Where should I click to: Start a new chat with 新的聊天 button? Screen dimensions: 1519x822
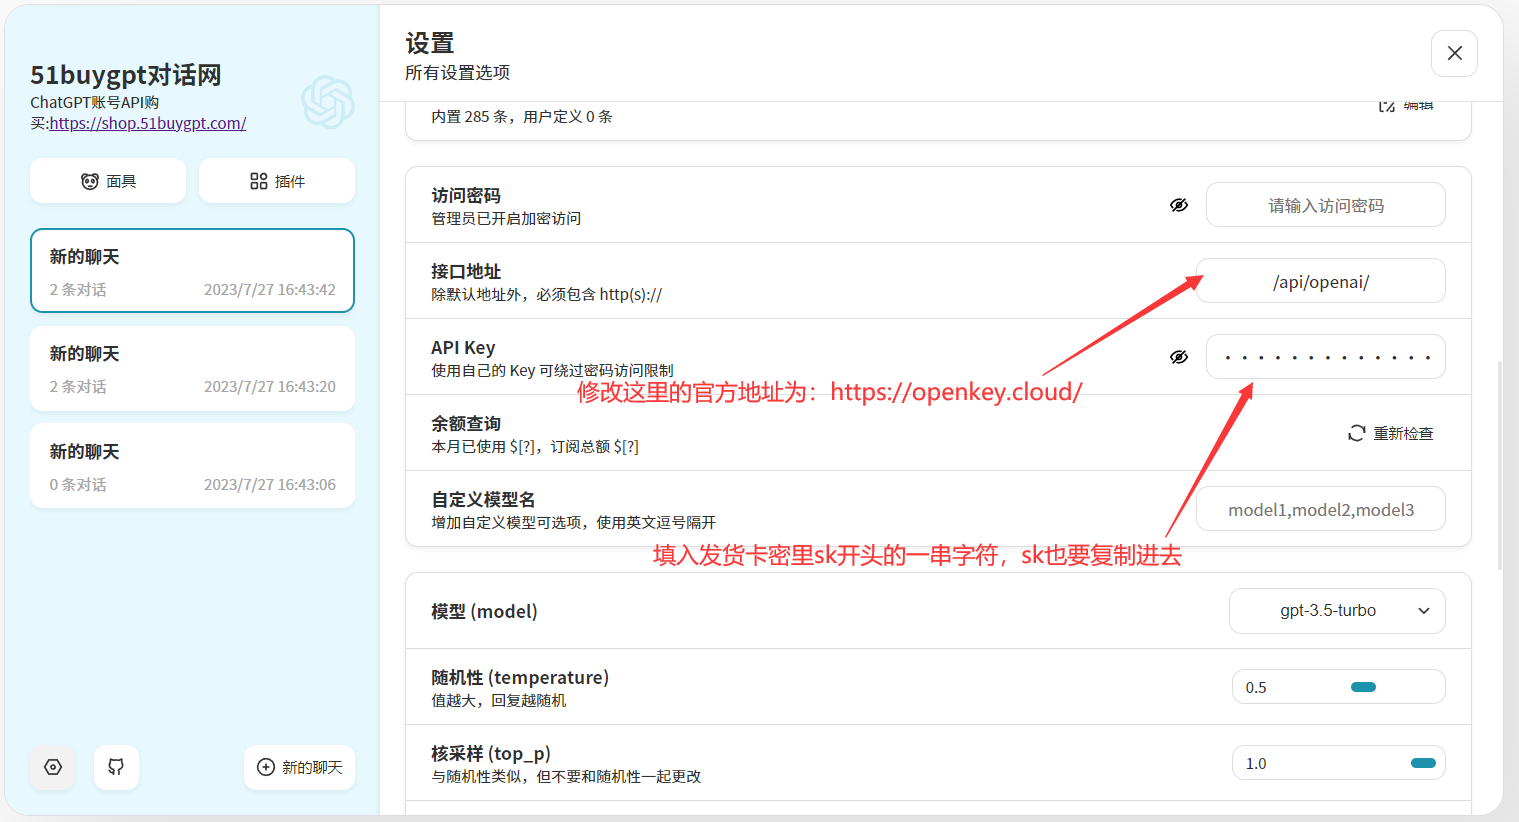[x=300, y=767]
